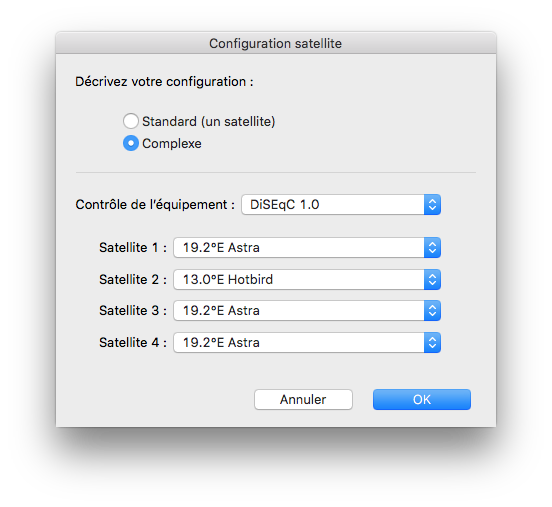552x507 pixels.
Task: Click the 'Standard (un satellite)' option label
Action: tap(208, 121)
